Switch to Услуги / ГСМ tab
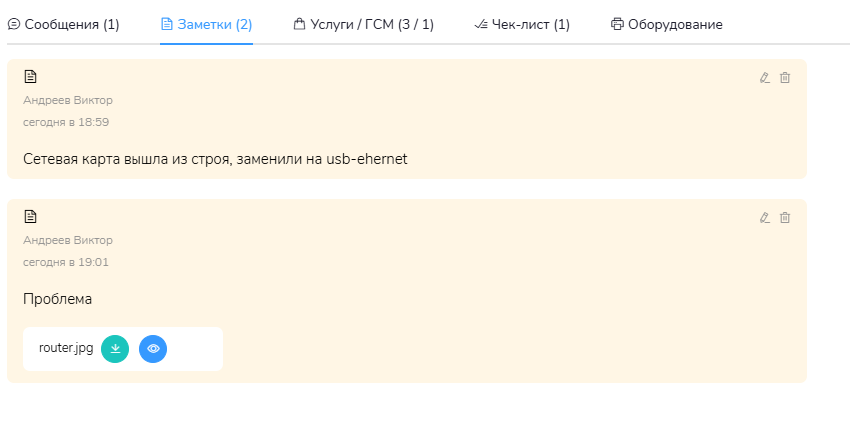850x423 pixels. click(x=364, y=24)
